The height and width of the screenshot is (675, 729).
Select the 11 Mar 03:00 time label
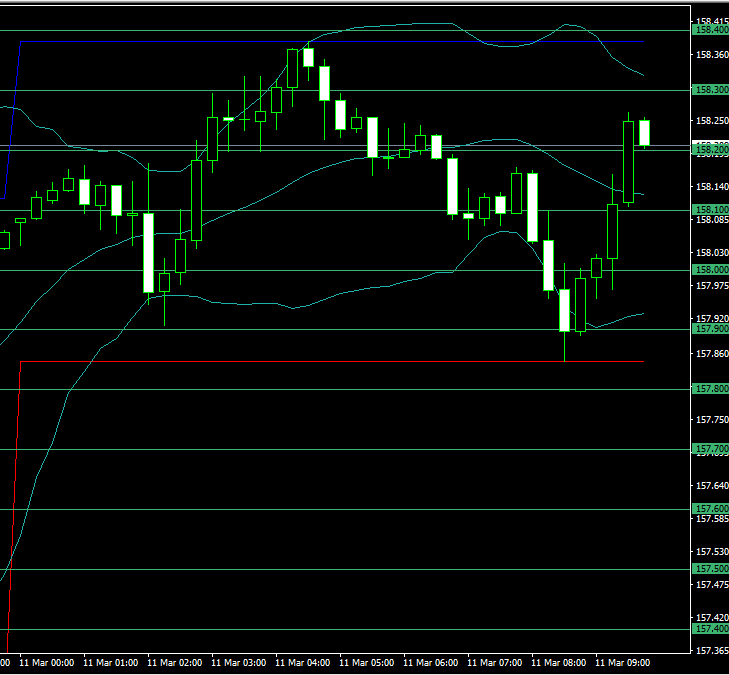[239, 662]
